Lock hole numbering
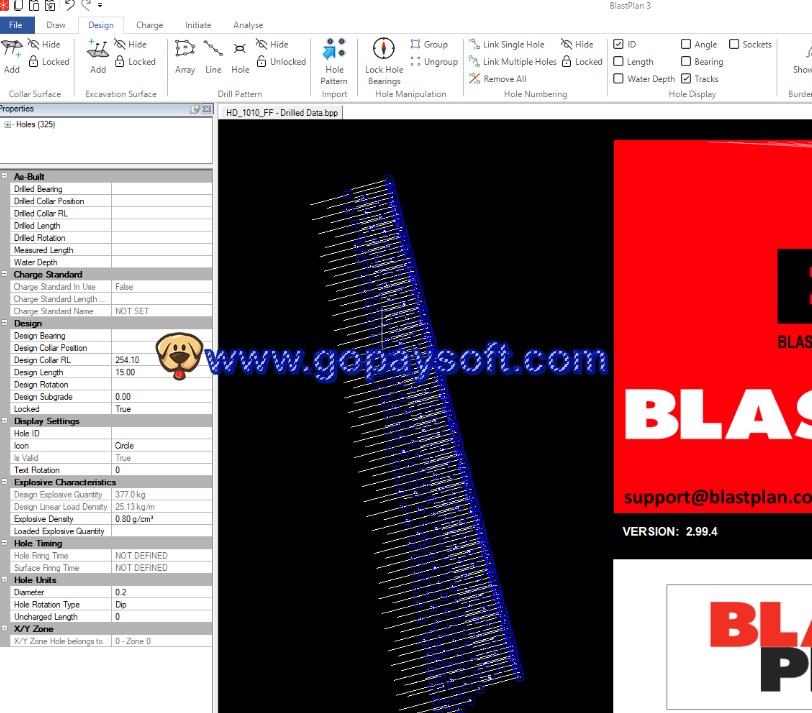The width and height of the screenshot is (812, 713). (582, 62)
